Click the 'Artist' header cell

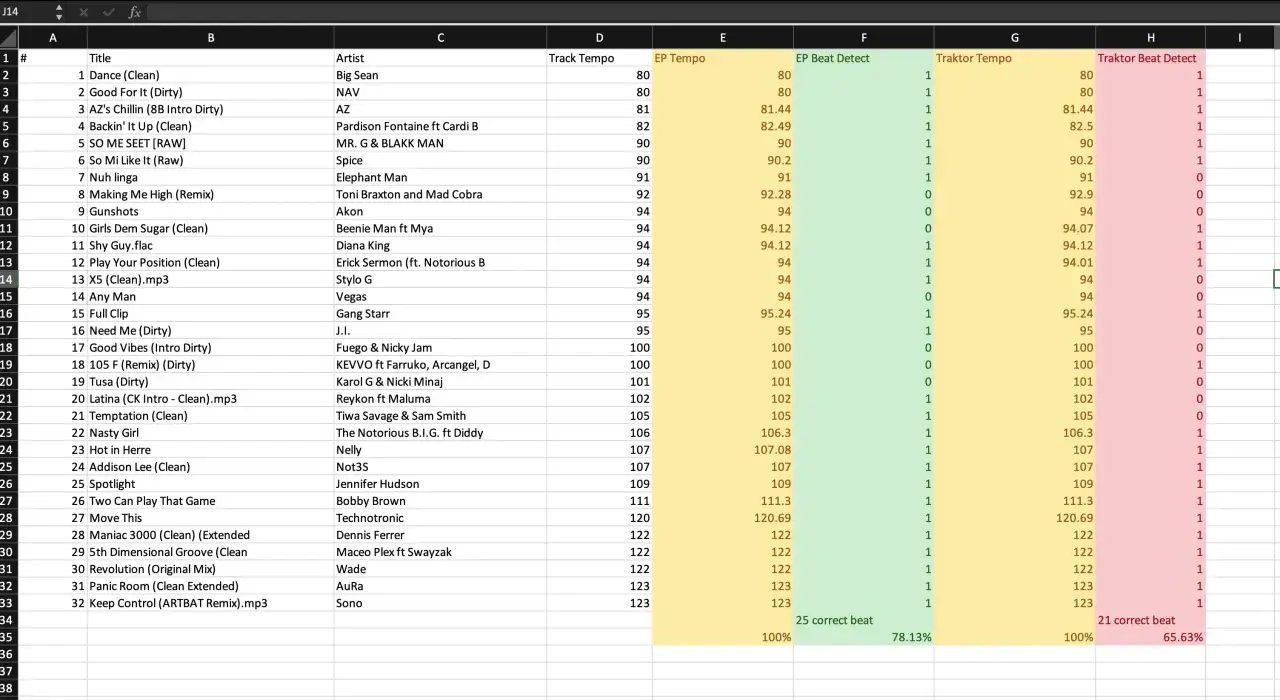440,58
